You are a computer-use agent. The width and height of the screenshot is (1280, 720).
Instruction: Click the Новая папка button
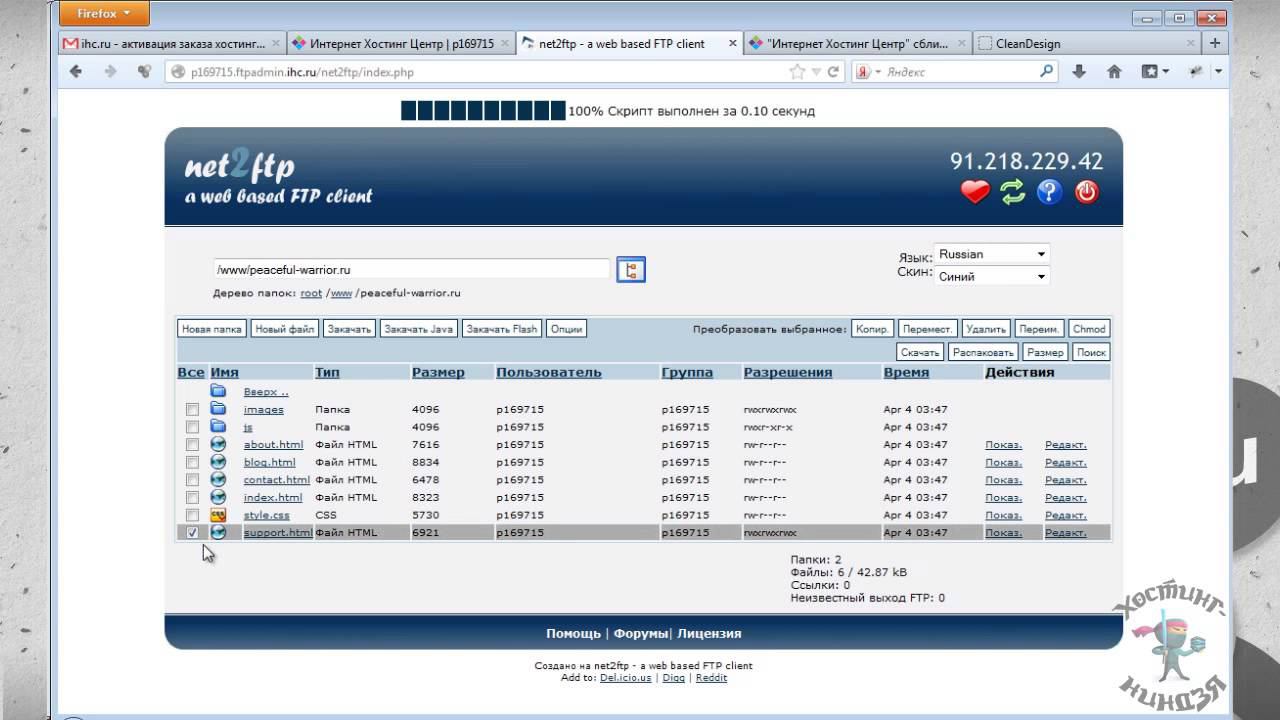[x=212, y=328]
